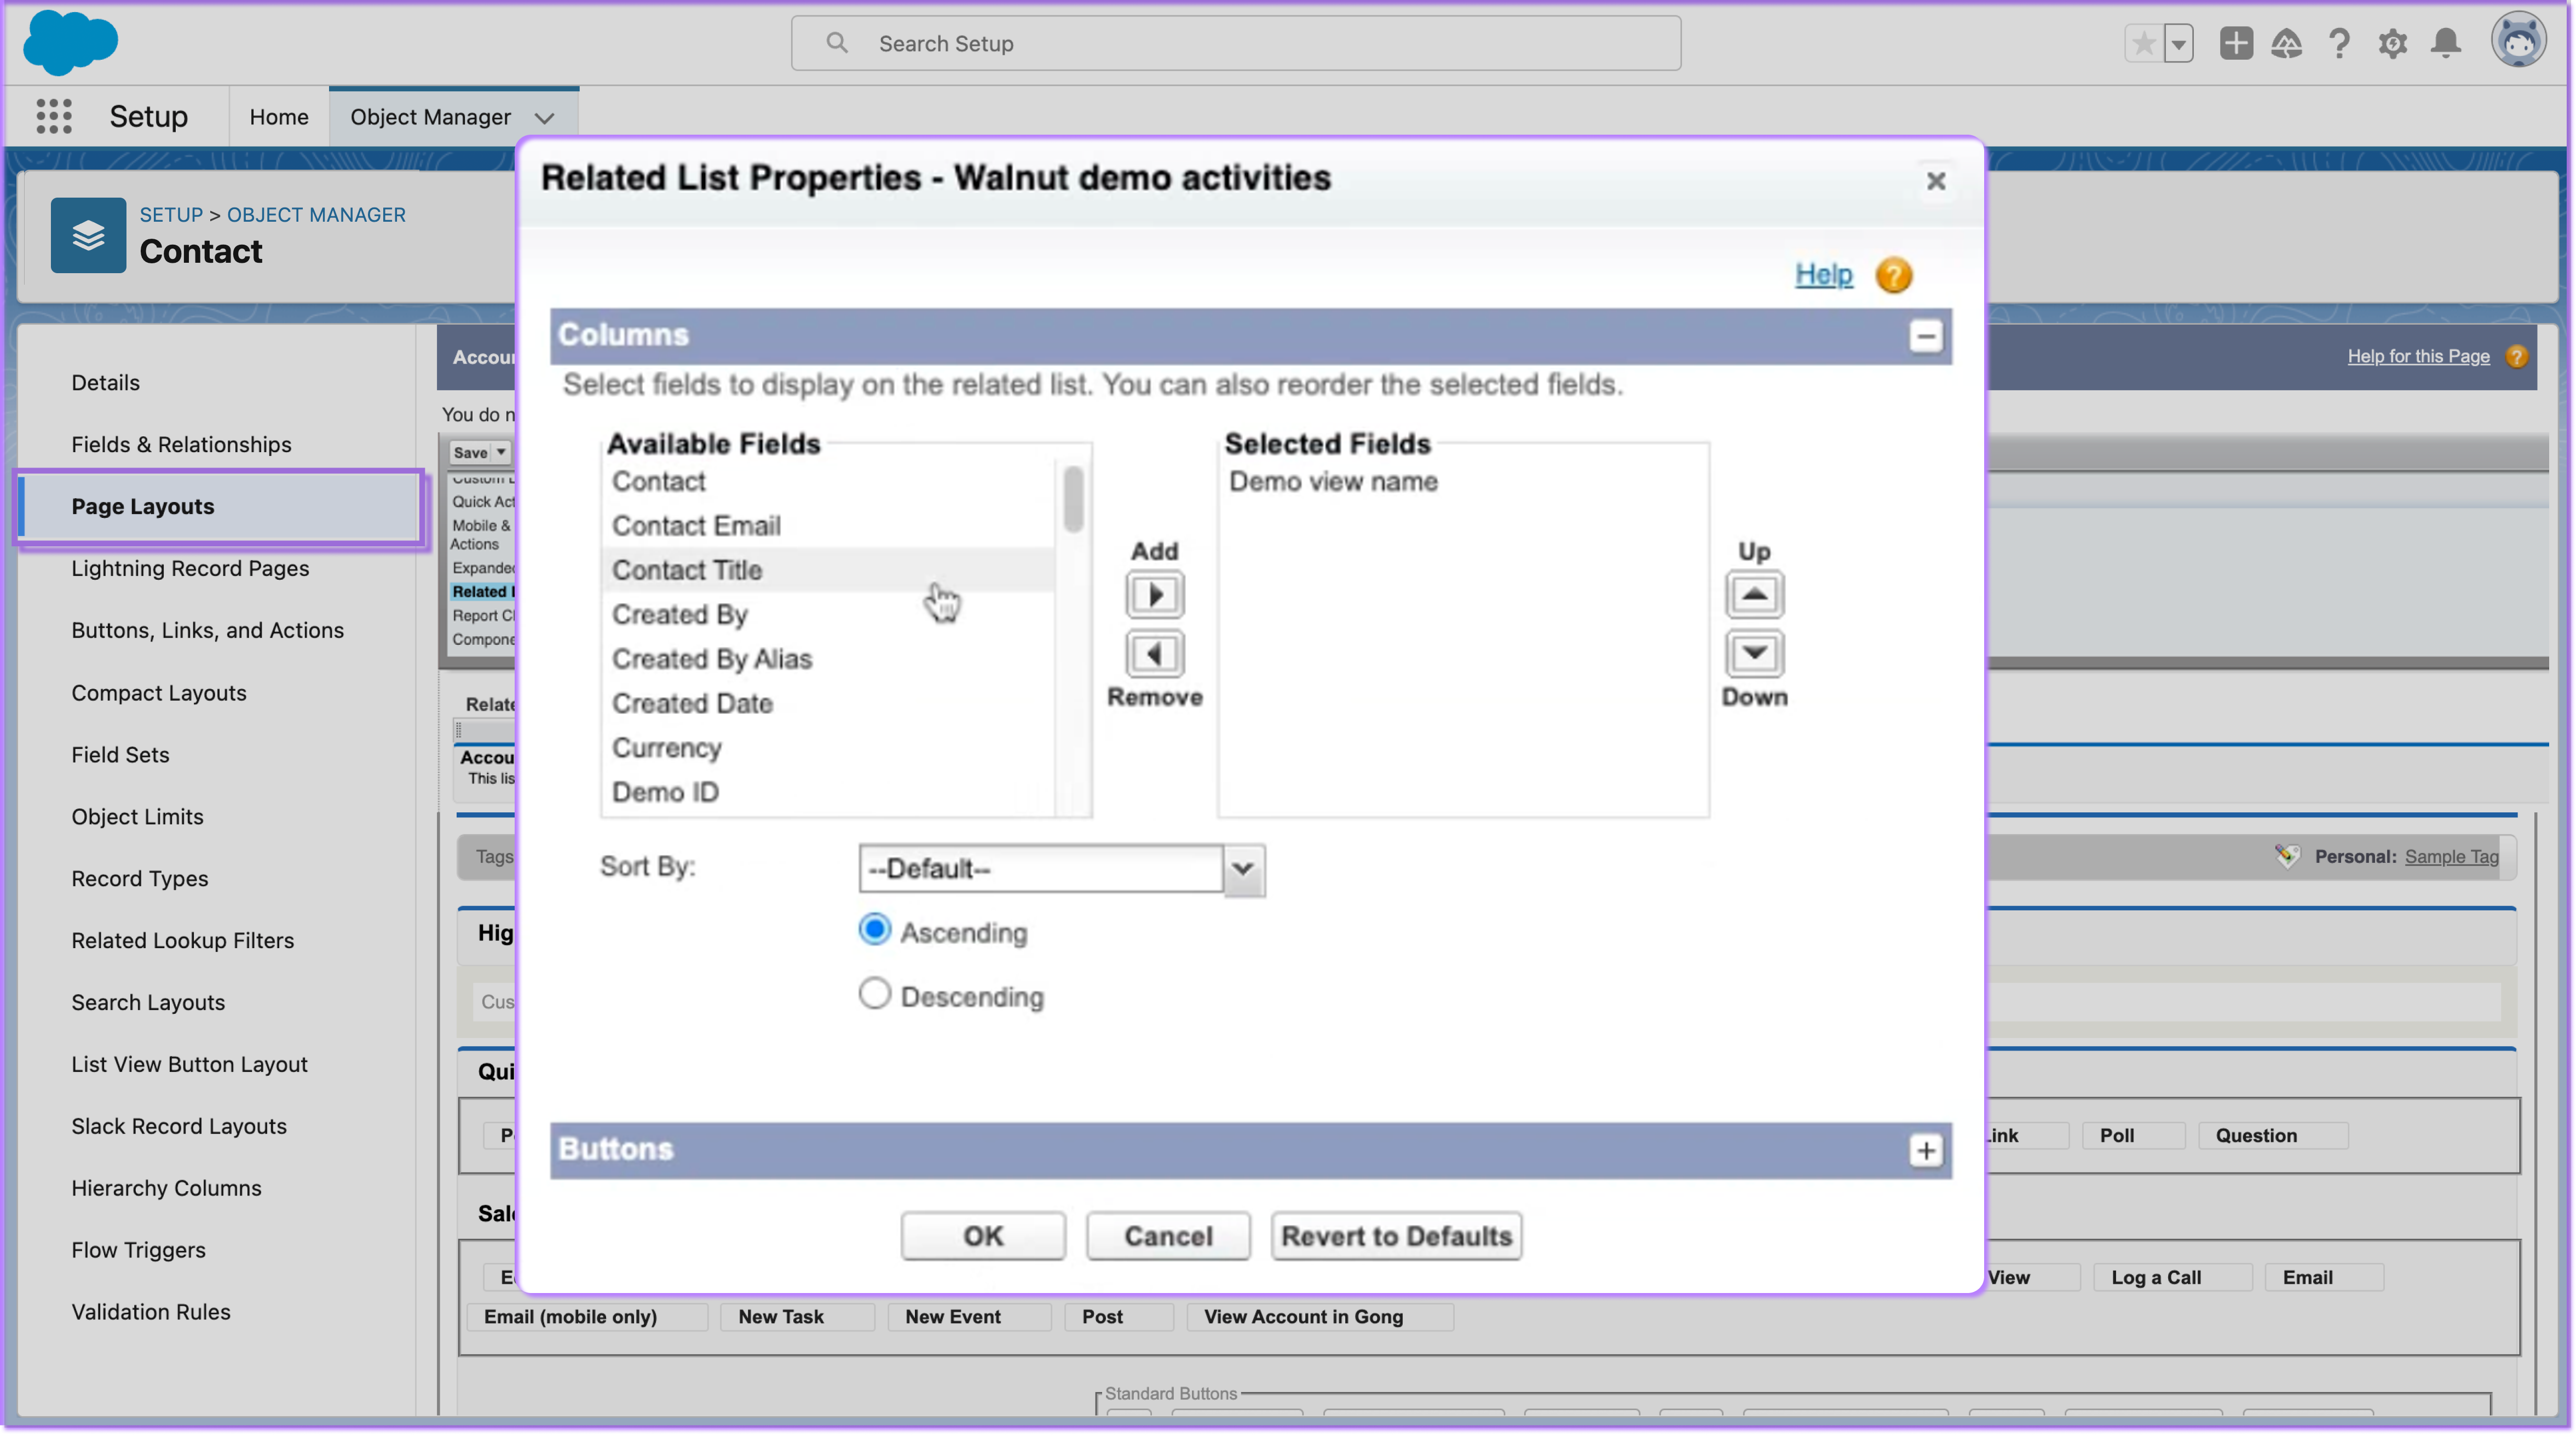Viewport: 2576px width, 1437px height.
Task: Open the setup gear icon
Action: [2392, 43]
